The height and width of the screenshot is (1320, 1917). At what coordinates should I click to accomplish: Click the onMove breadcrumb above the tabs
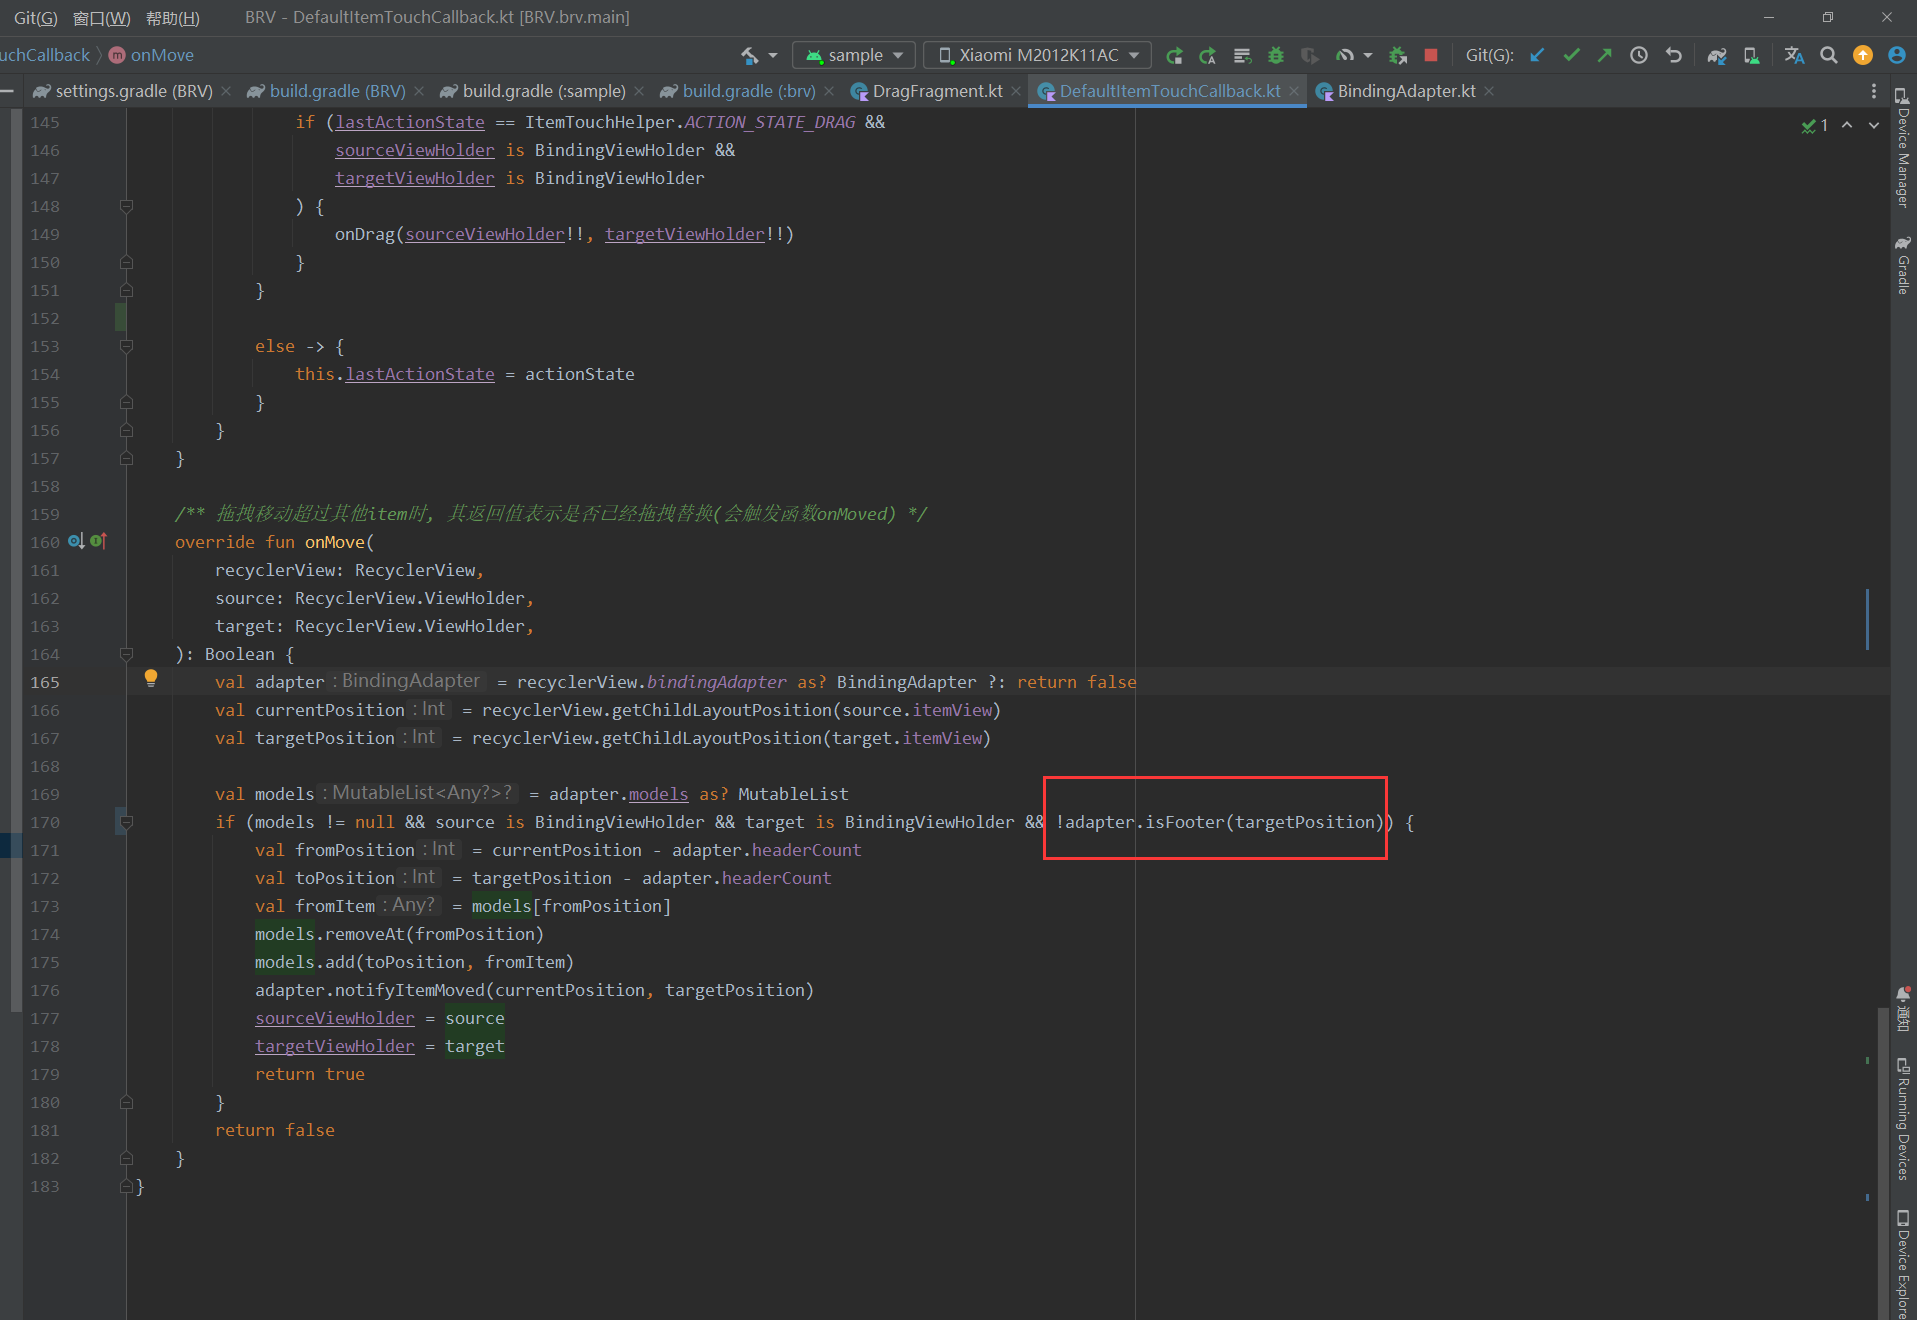[163, 55]
